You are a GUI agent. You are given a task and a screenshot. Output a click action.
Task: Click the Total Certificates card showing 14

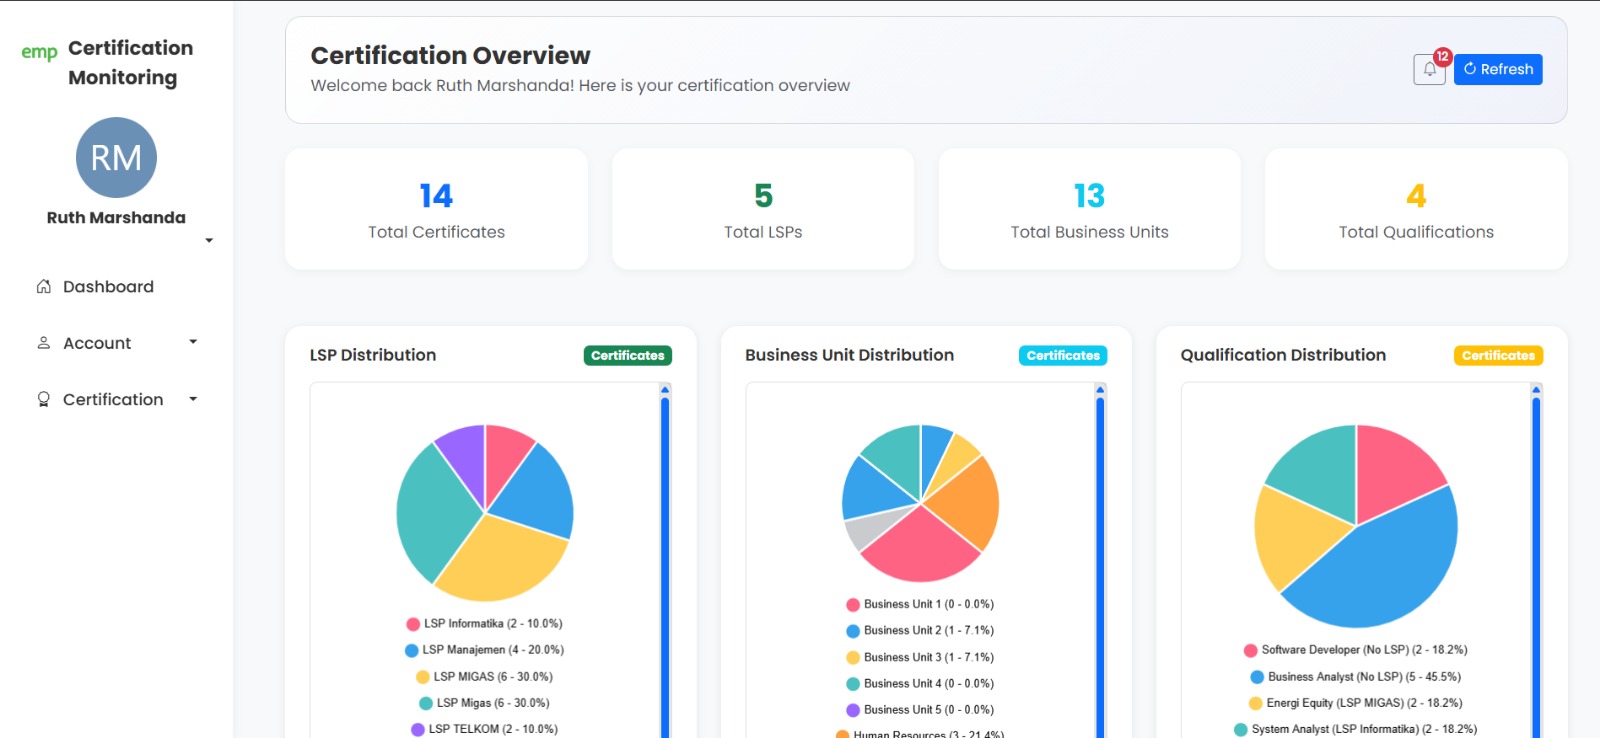[437, 209]
